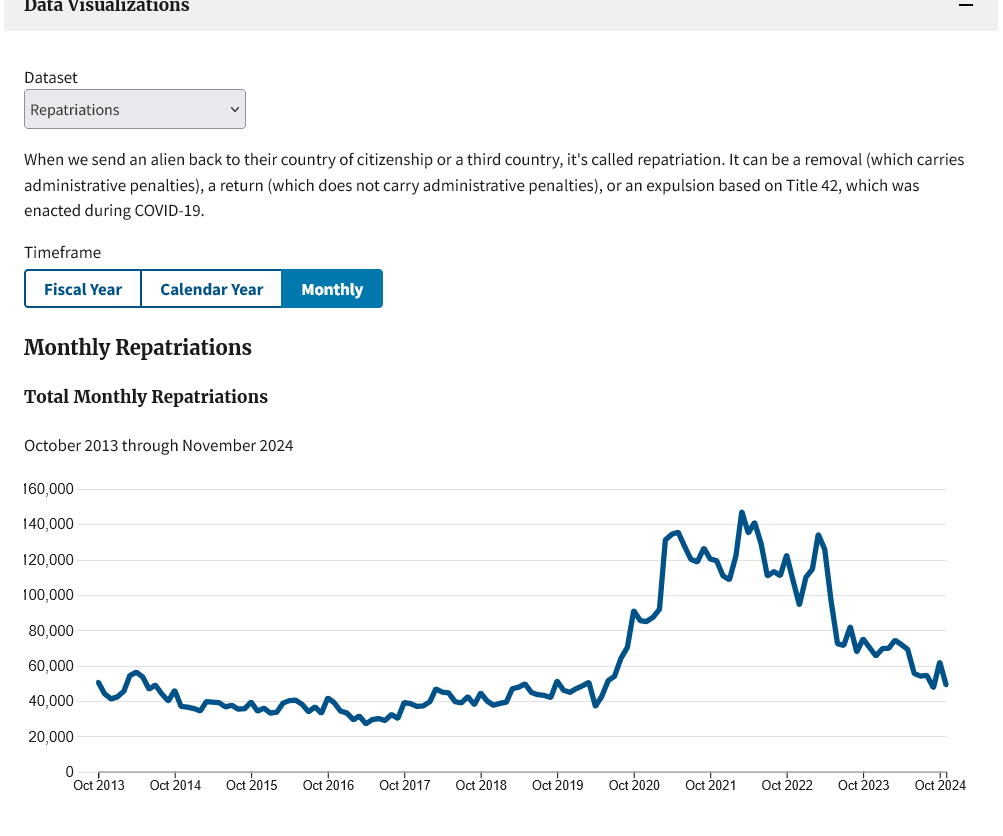Click the Monthly Repatriations heading
1003x836 pixels.
[x=138, y=347]
